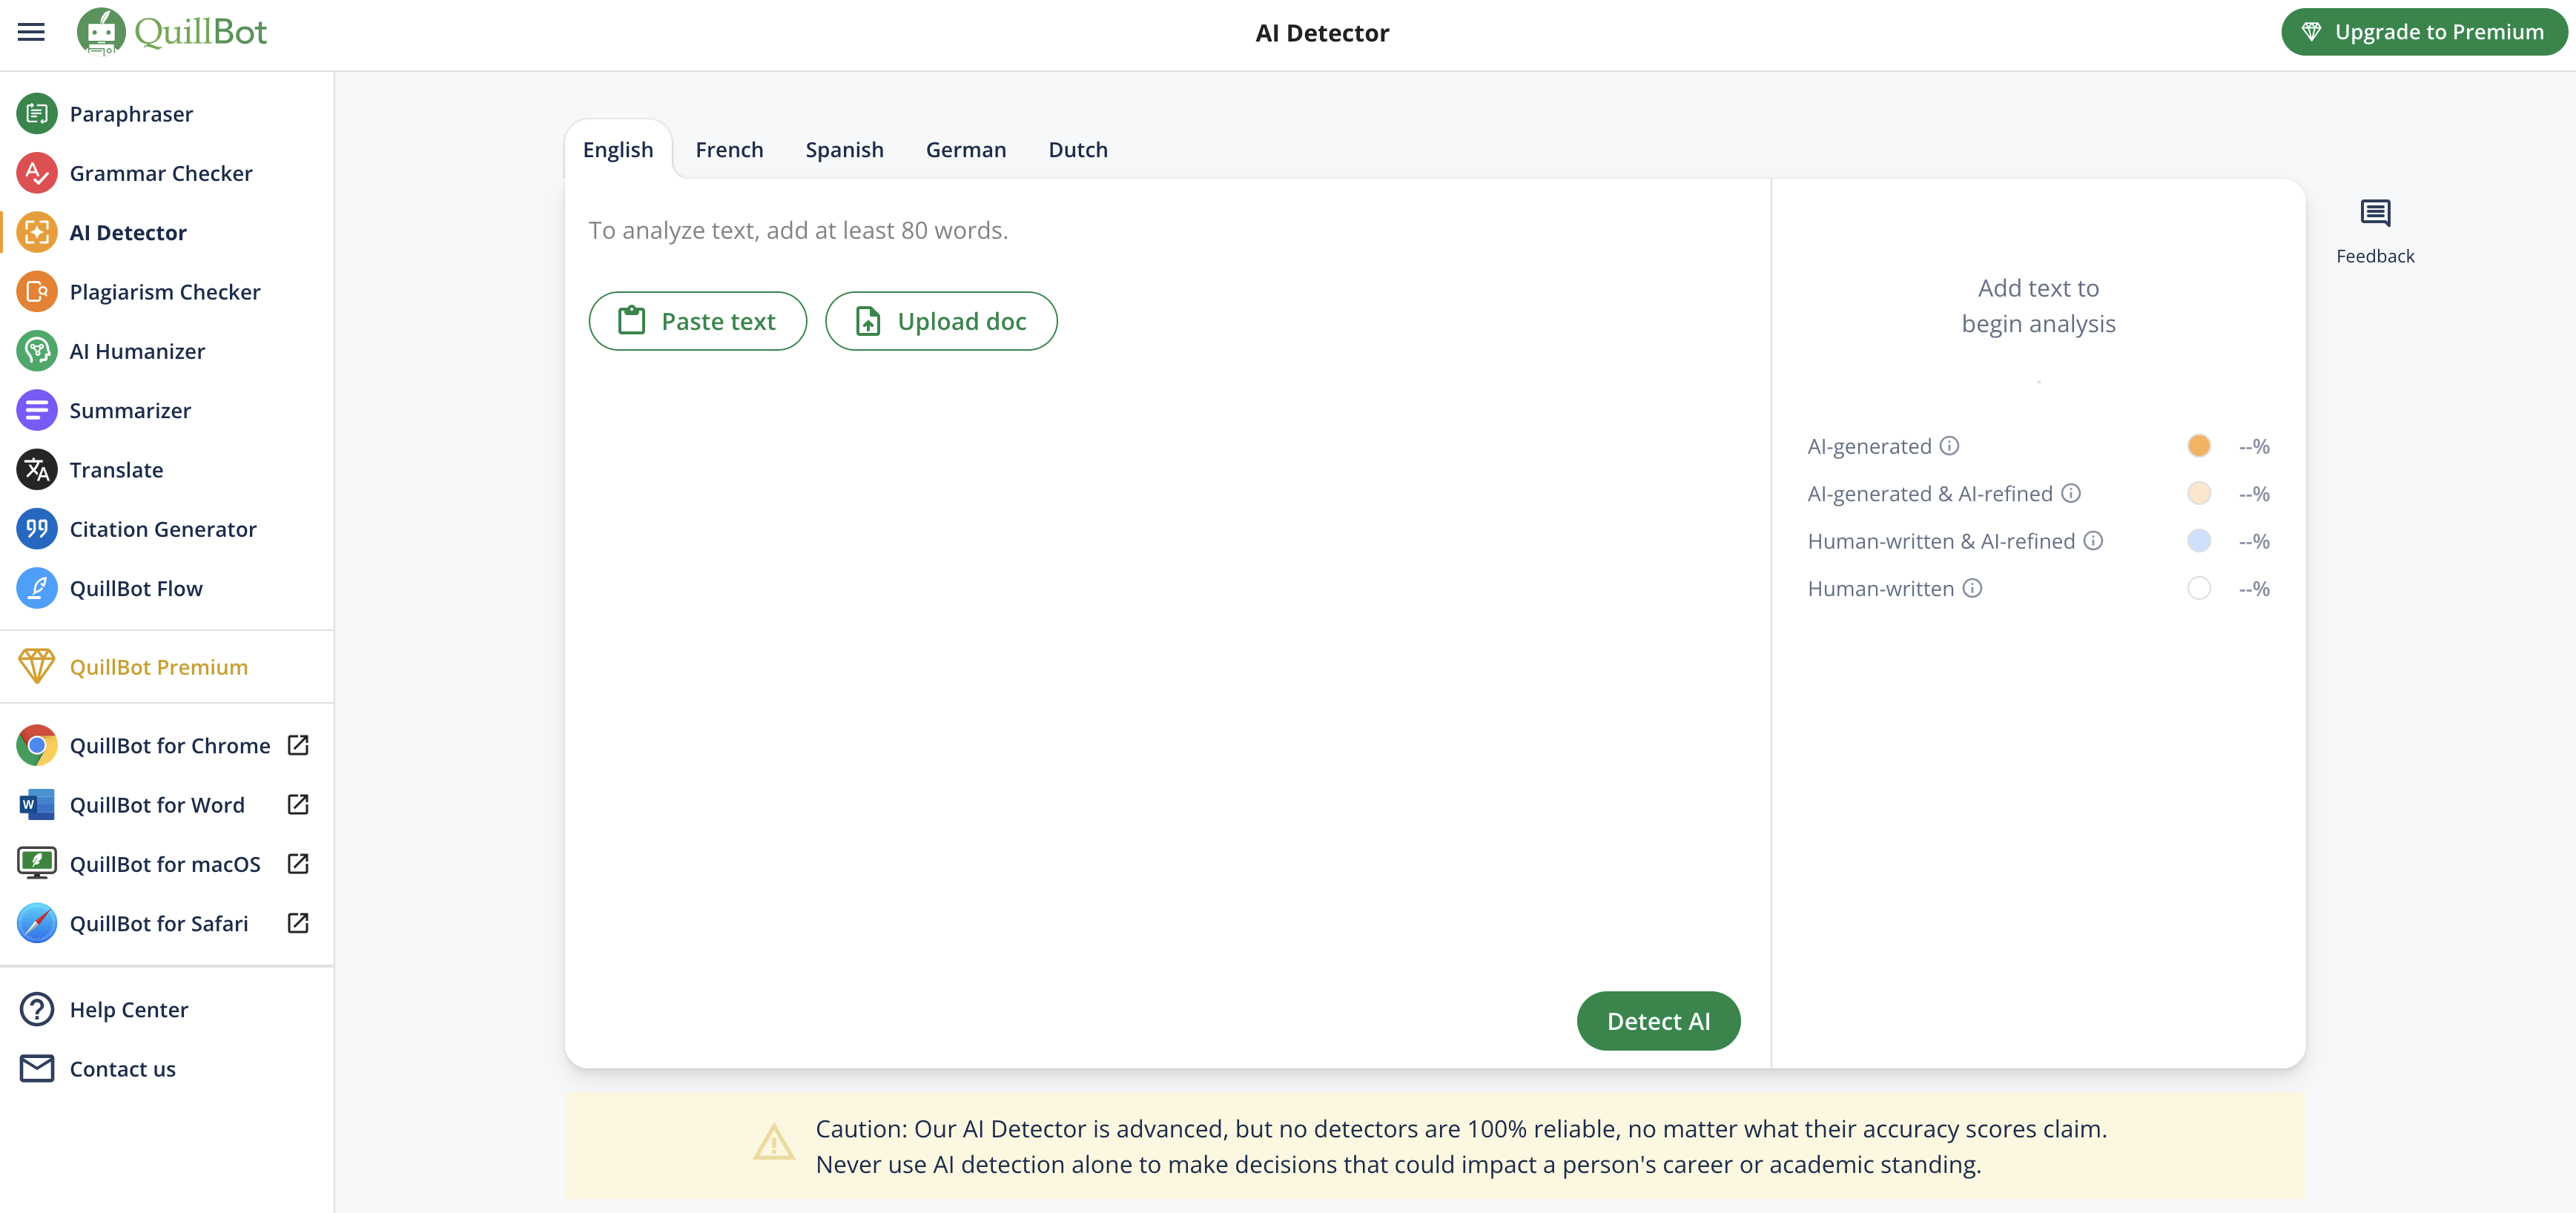Open the Citation Generator icon
This screenshot has width=2576, height=1213.
pyautogui.click(x=37, y=529)
